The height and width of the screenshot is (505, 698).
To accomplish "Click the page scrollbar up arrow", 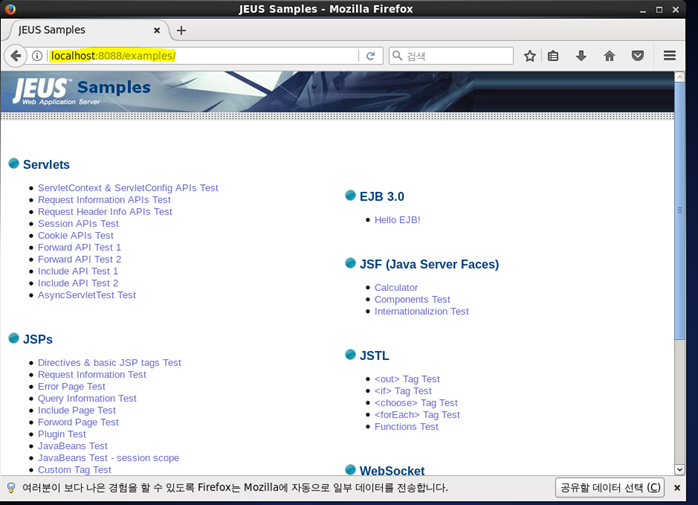I will [679, 77].
